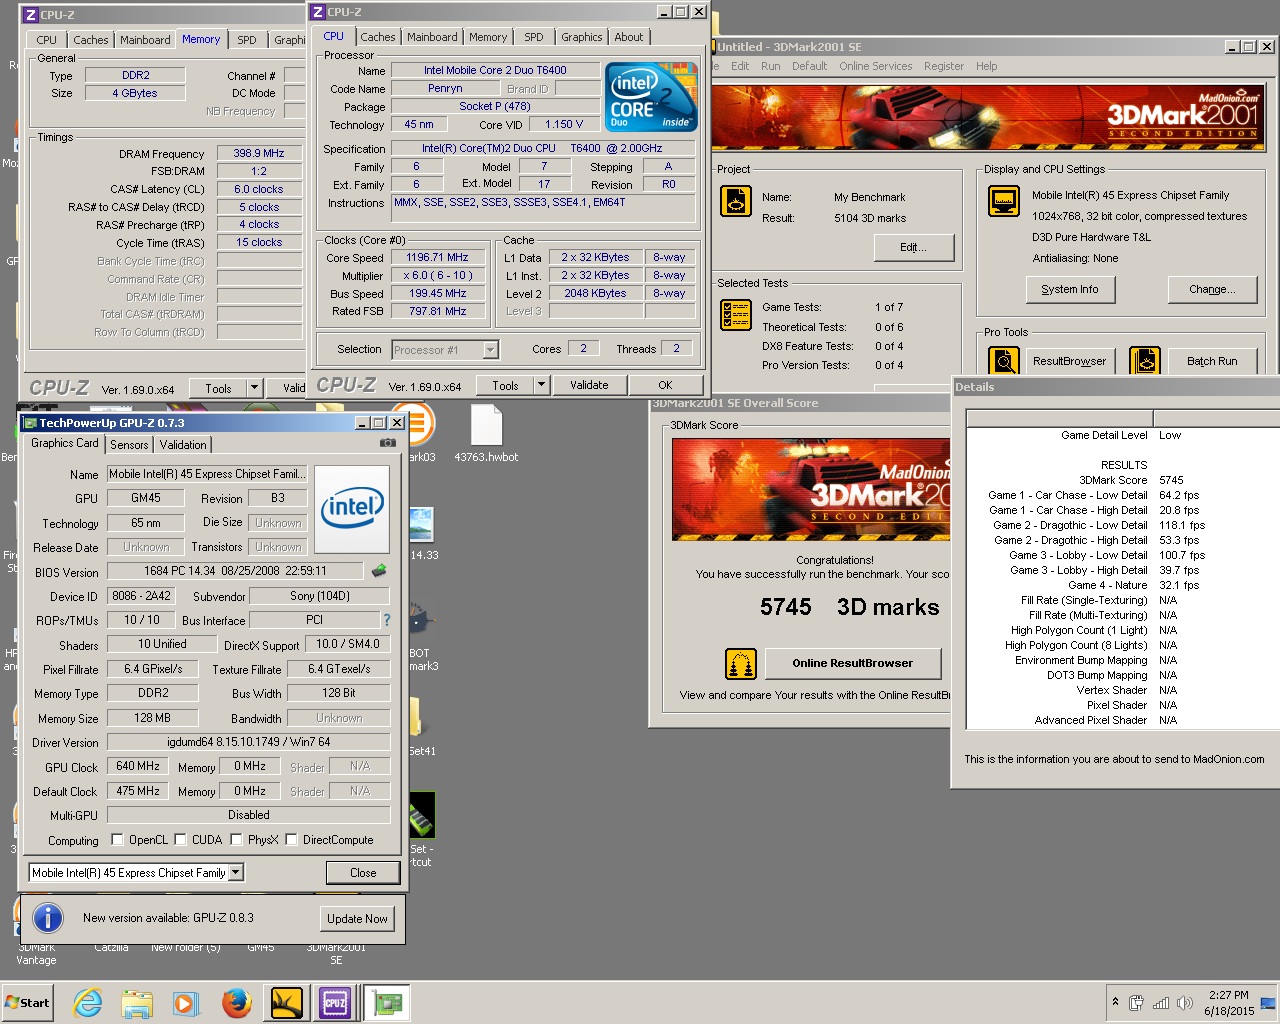Switch to CPU-Z via its taskbar icon
Screen dimensions: 1280x1024
point(335,1002)
